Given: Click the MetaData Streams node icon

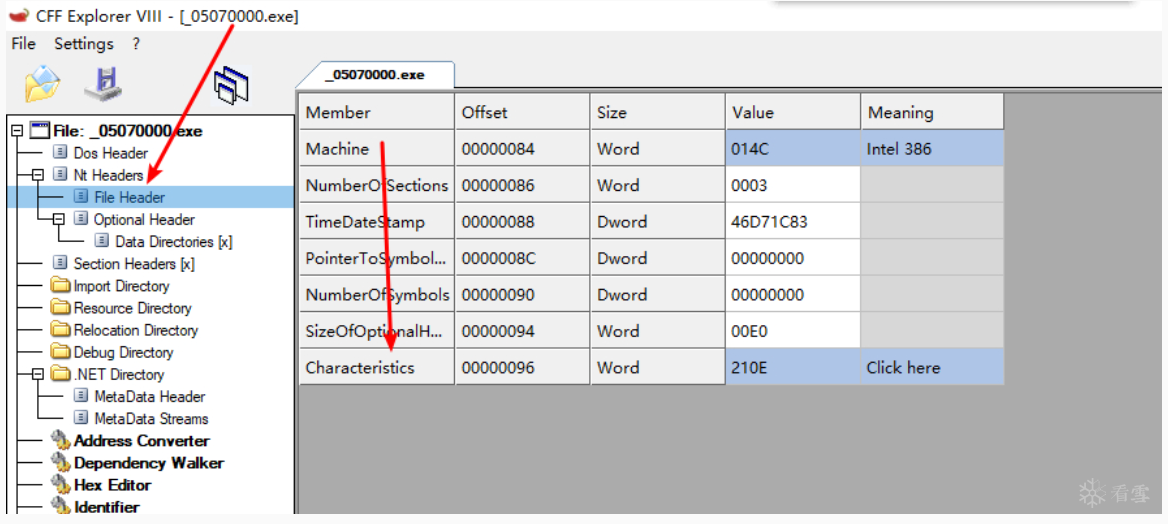Looking at the screenshot, I should [81, 419].
